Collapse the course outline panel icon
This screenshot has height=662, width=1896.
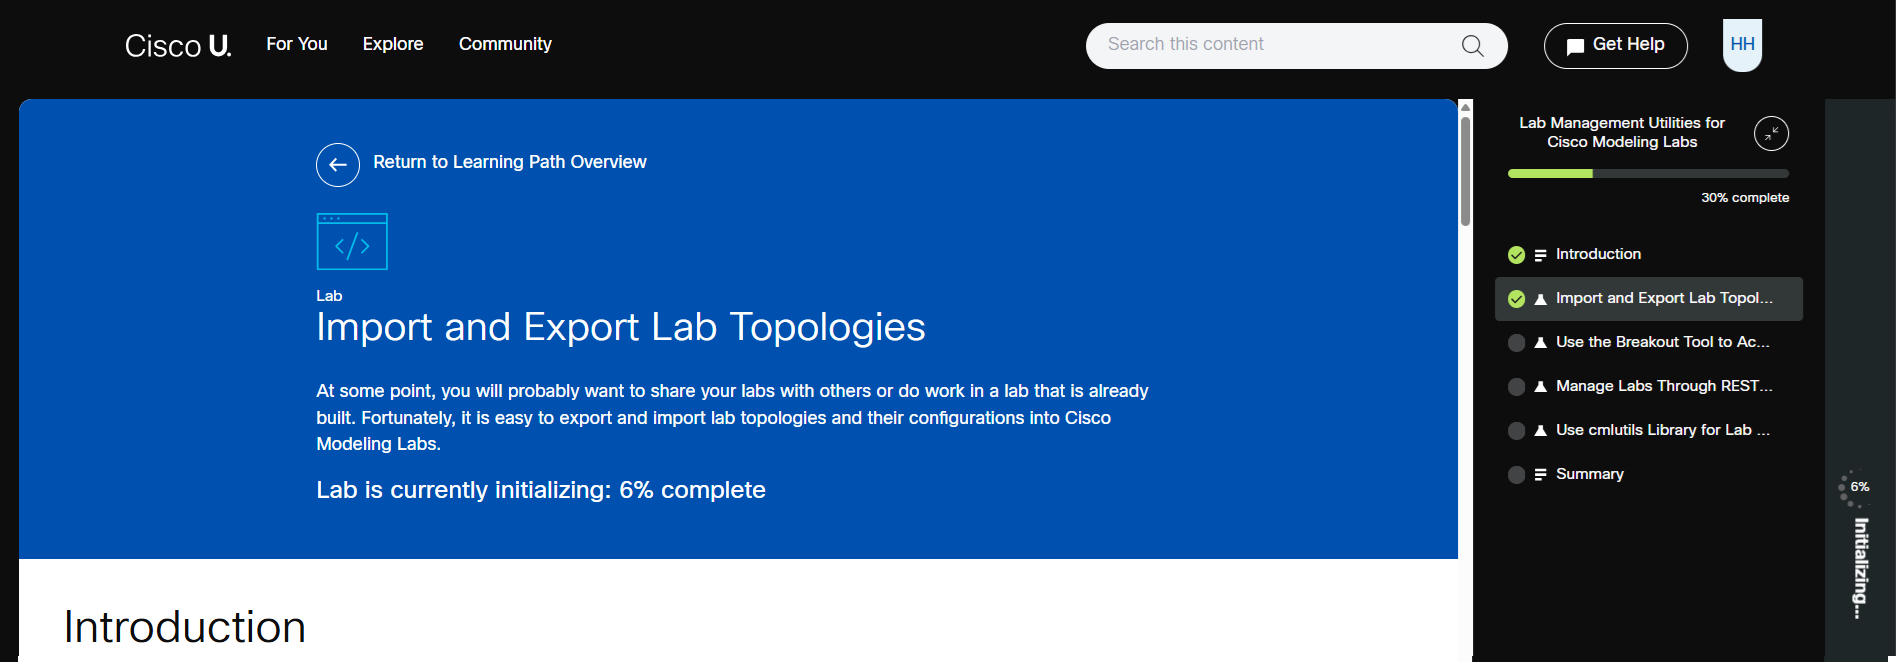pos(1771,133)
